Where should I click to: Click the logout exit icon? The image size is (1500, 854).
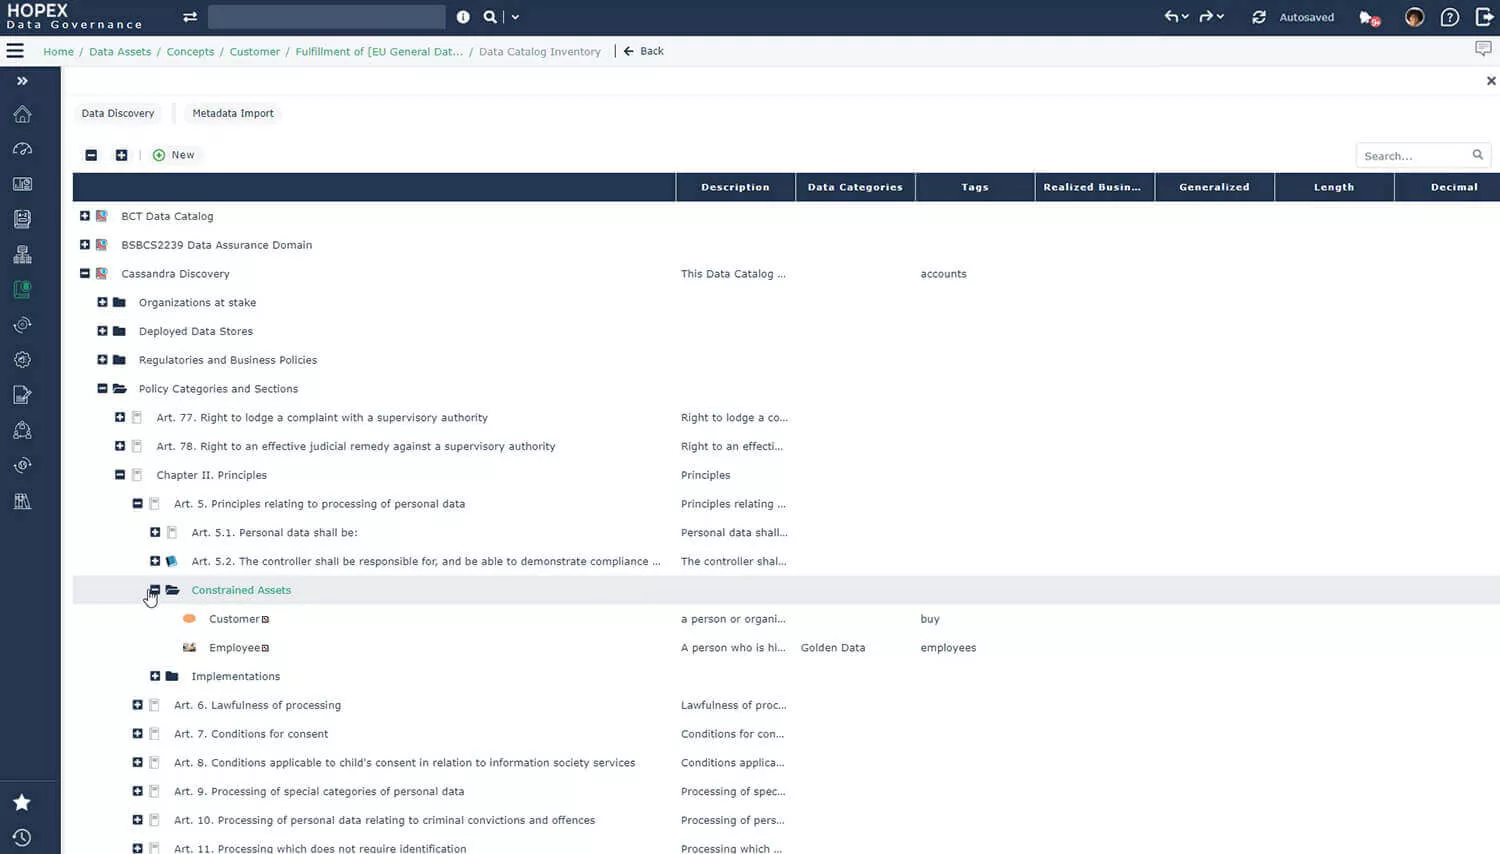[1485, 17]
